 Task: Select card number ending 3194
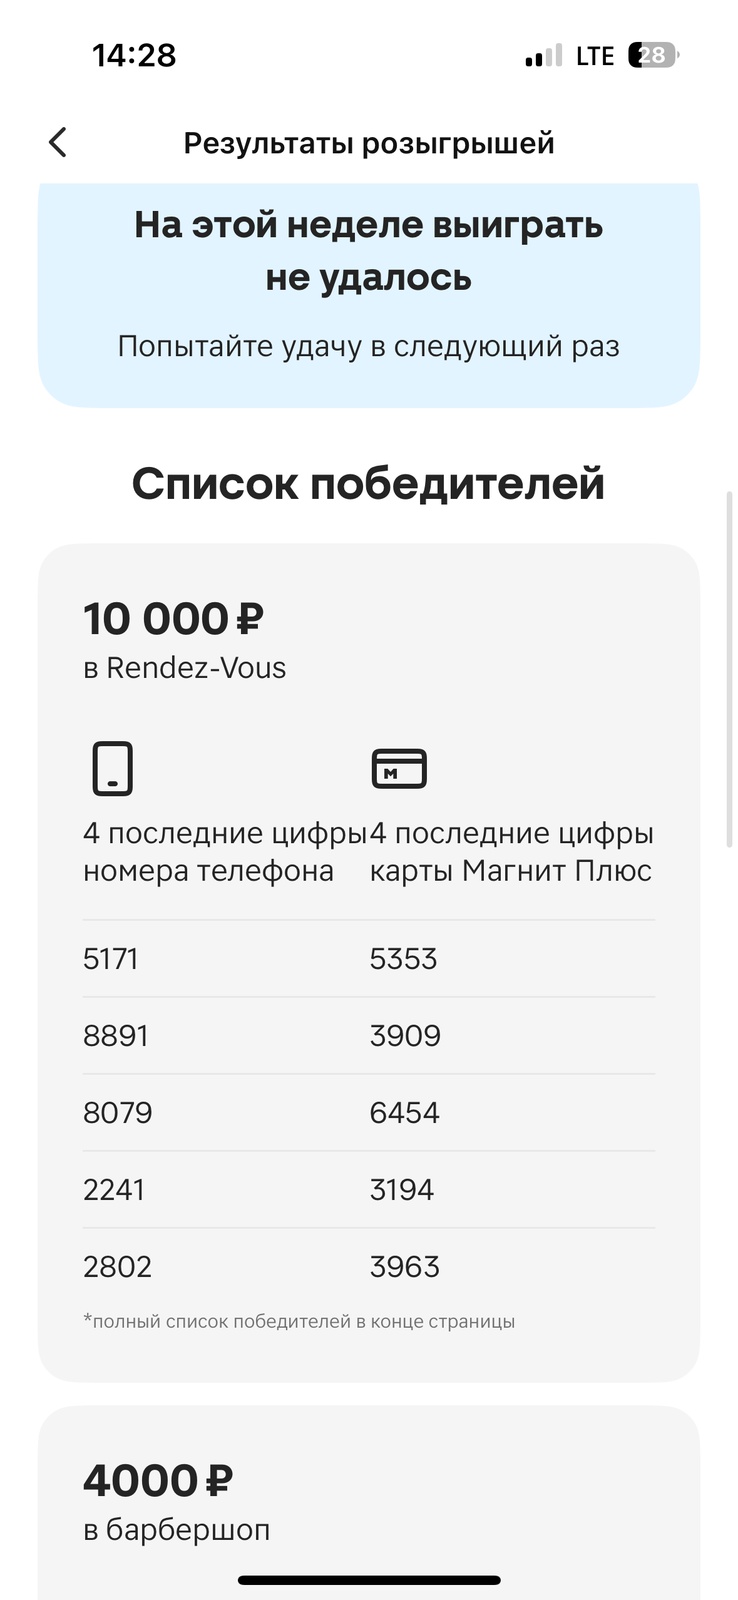(402, 1190)
